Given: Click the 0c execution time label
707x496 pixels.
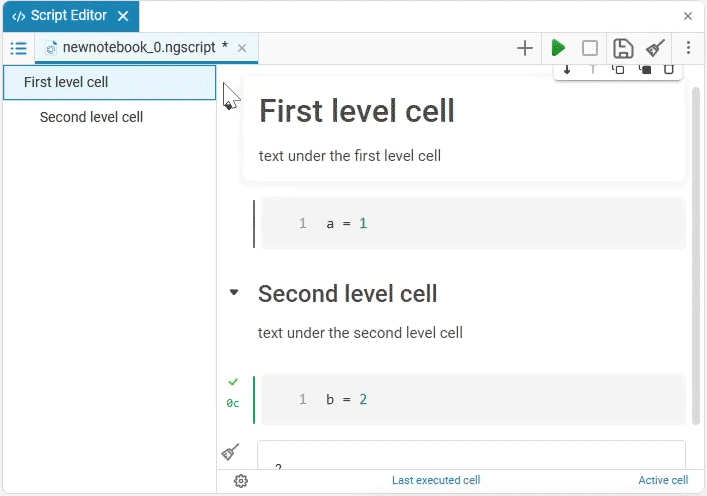Looking at the screenshot, I should 233,403.
